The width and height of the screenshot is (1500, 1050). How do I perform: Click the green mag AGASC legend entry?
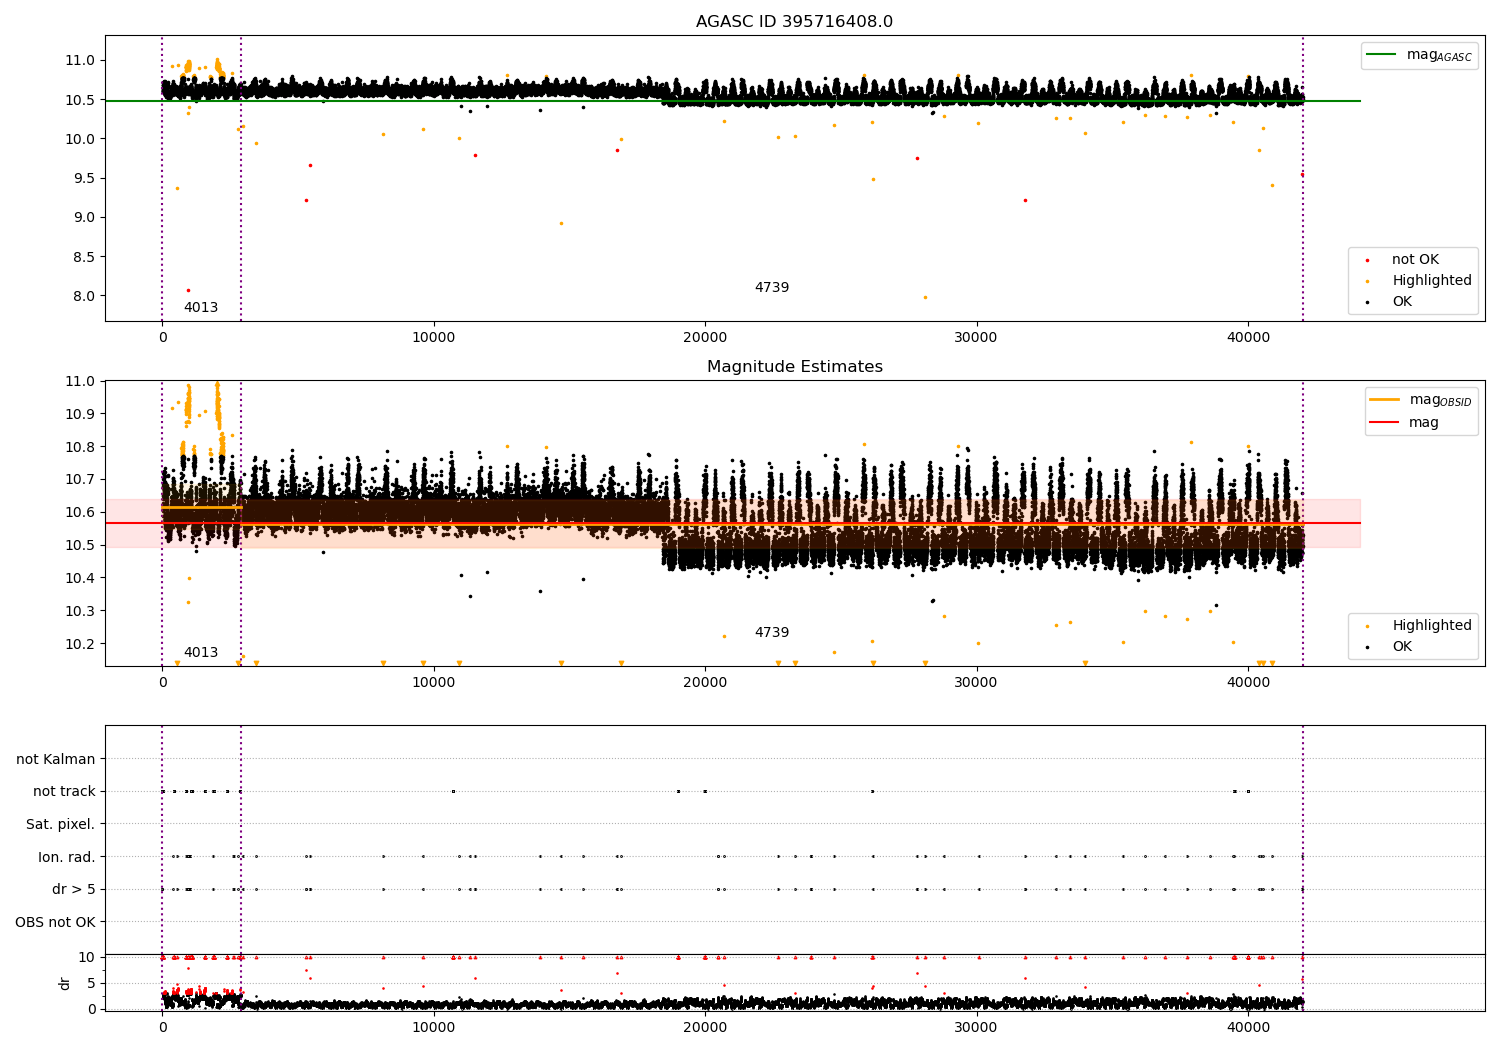tap(1419, 55)
